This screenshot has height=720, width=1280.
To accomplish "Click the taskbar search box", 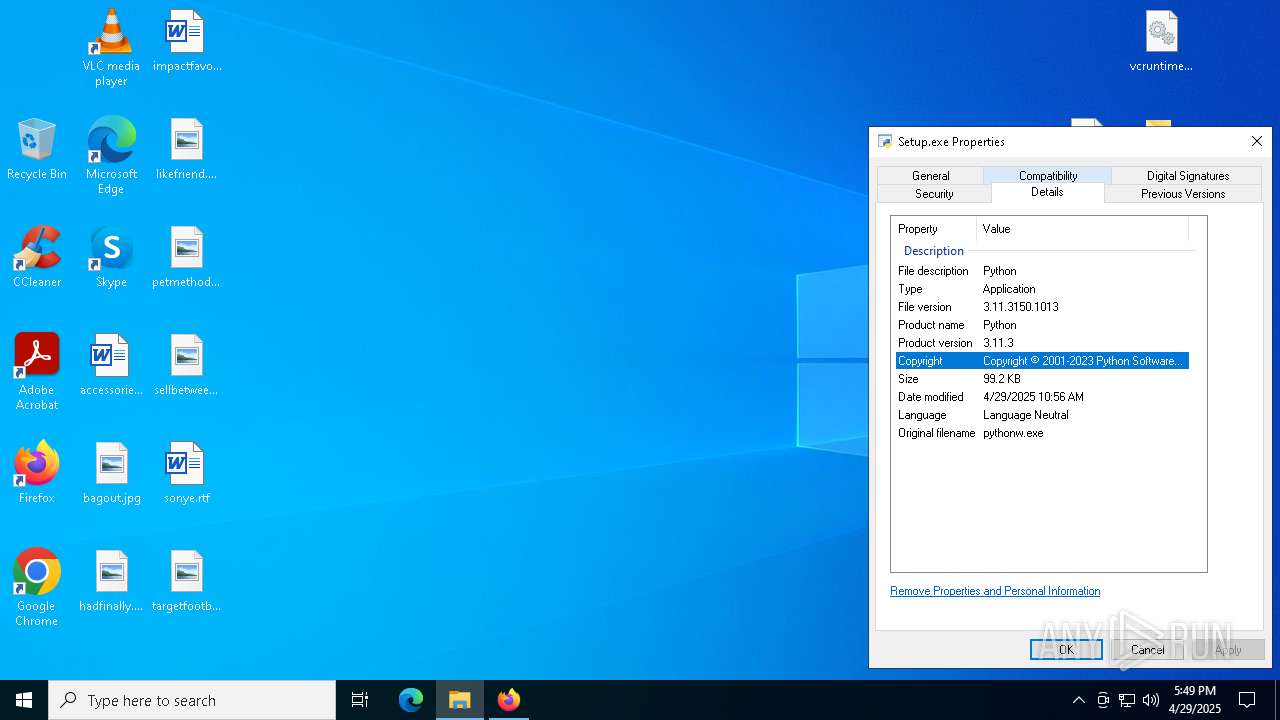I will (192, 700).
